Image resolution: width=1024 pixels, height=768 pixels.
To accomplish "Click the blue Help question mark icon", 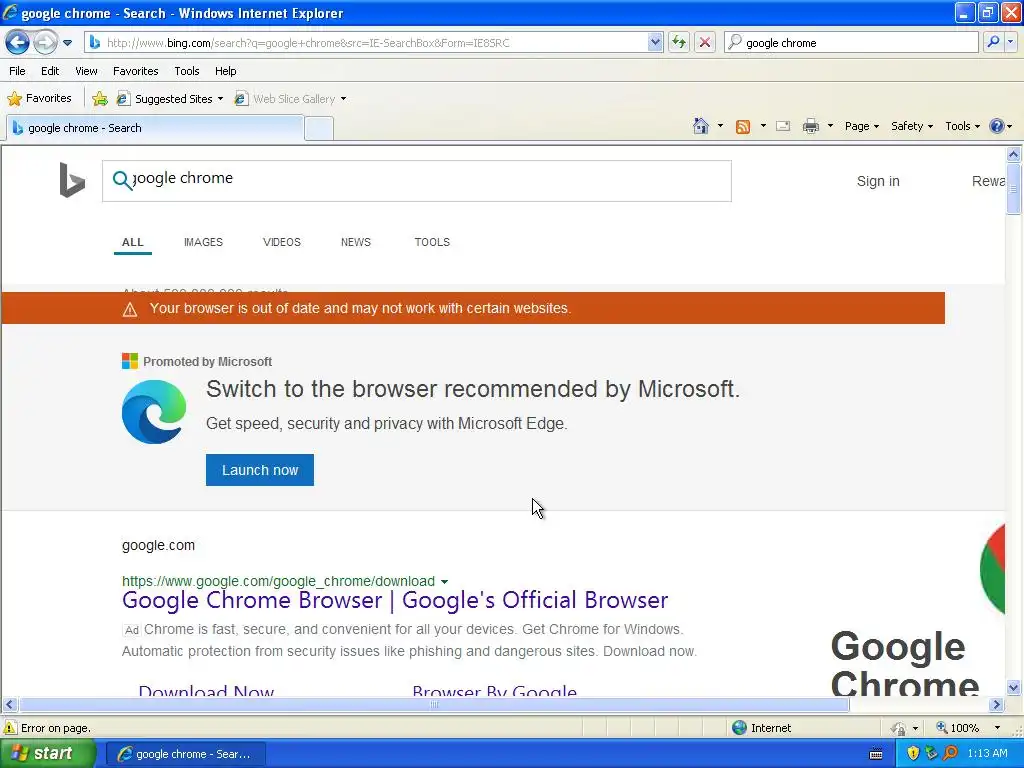I will pyautogui.click(x=997, y=126).
